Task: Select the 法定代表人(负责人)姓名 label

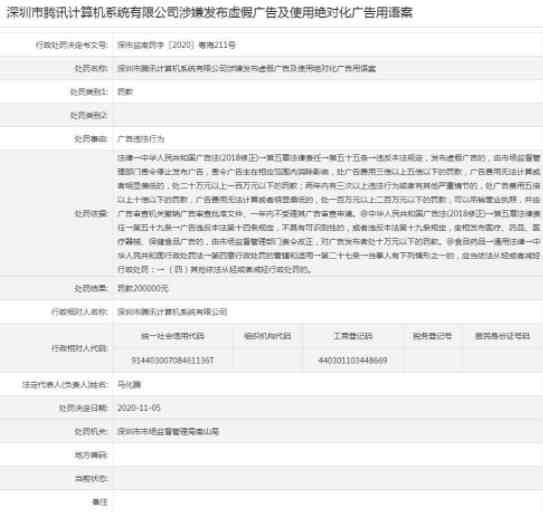Action: [x=65, y=385]
